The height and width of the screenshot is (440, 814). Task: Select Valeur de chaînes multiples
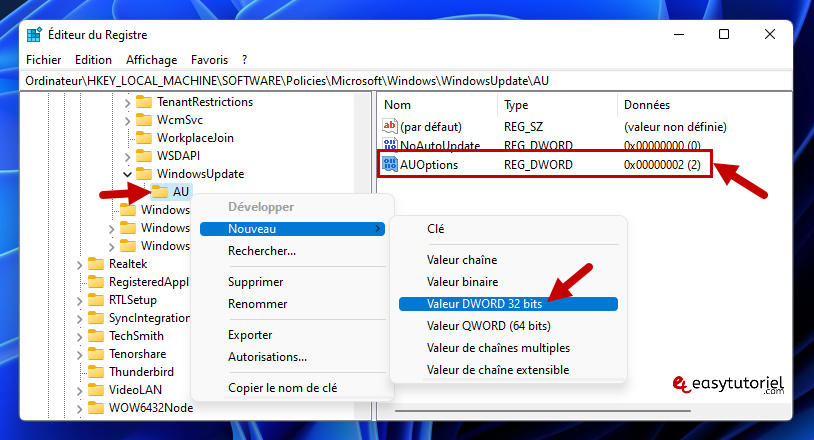click(x=508, y=348)
